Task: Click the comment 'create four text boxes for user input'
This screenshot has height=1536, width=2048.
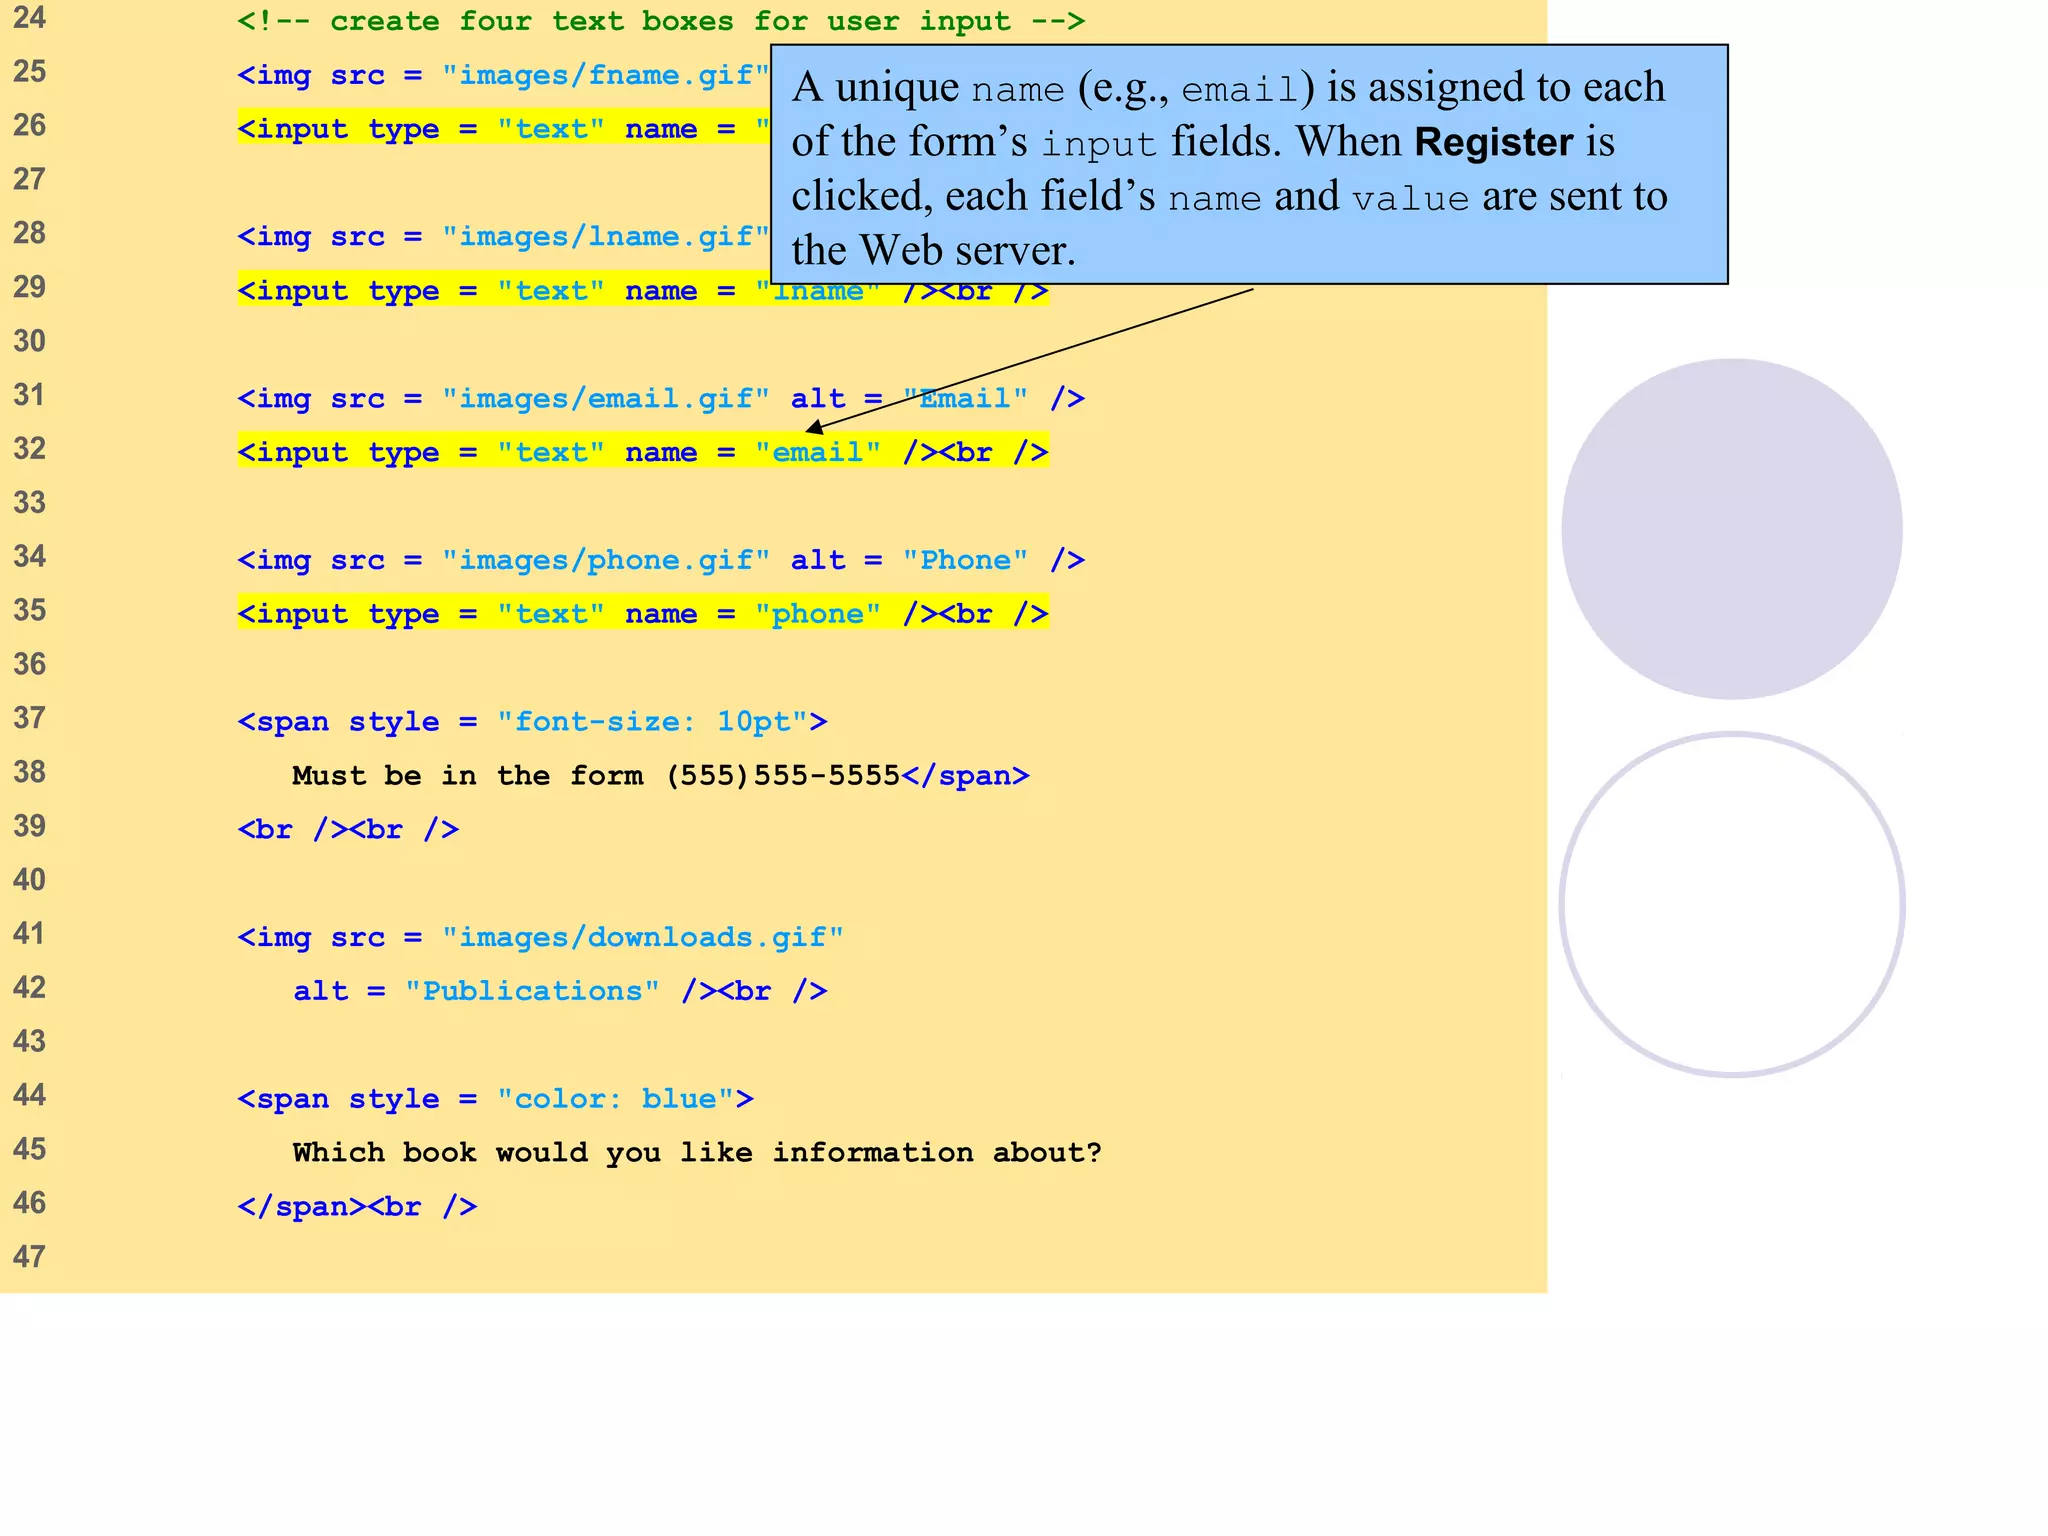Action: pyautogui.click(x=661, y=21)
